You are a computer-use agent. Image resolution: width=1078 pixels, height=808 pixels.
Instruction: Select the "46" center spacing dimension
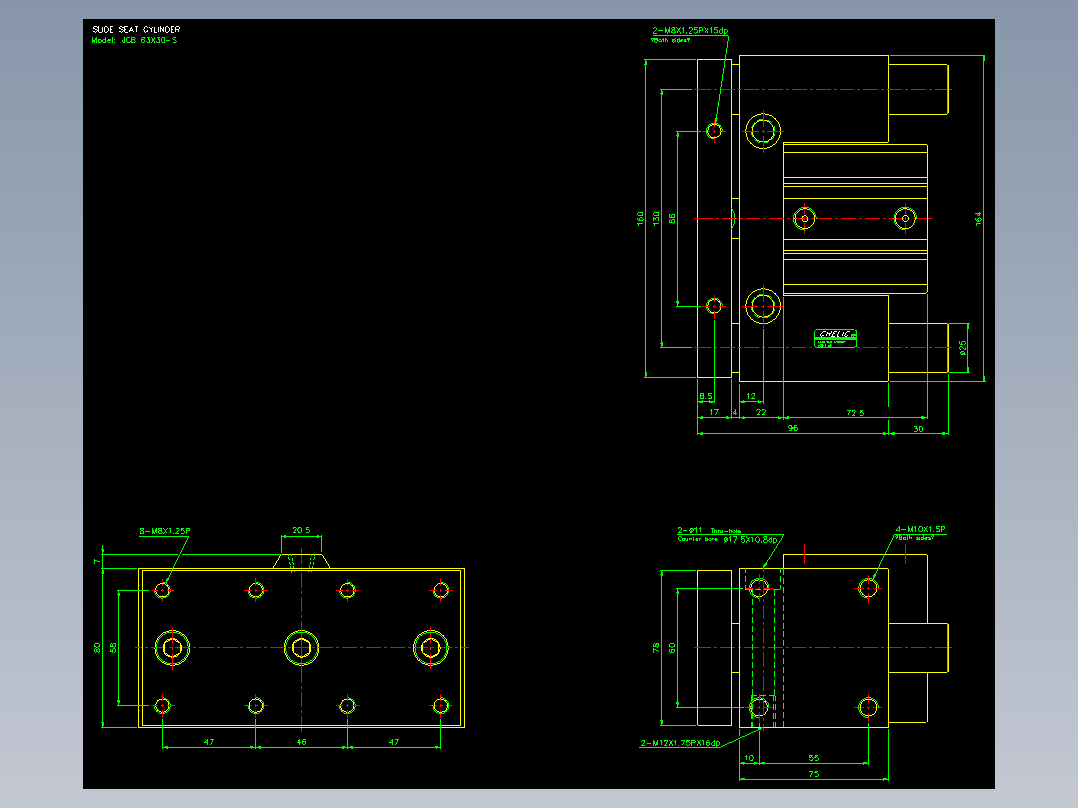[x=301, y=742]
